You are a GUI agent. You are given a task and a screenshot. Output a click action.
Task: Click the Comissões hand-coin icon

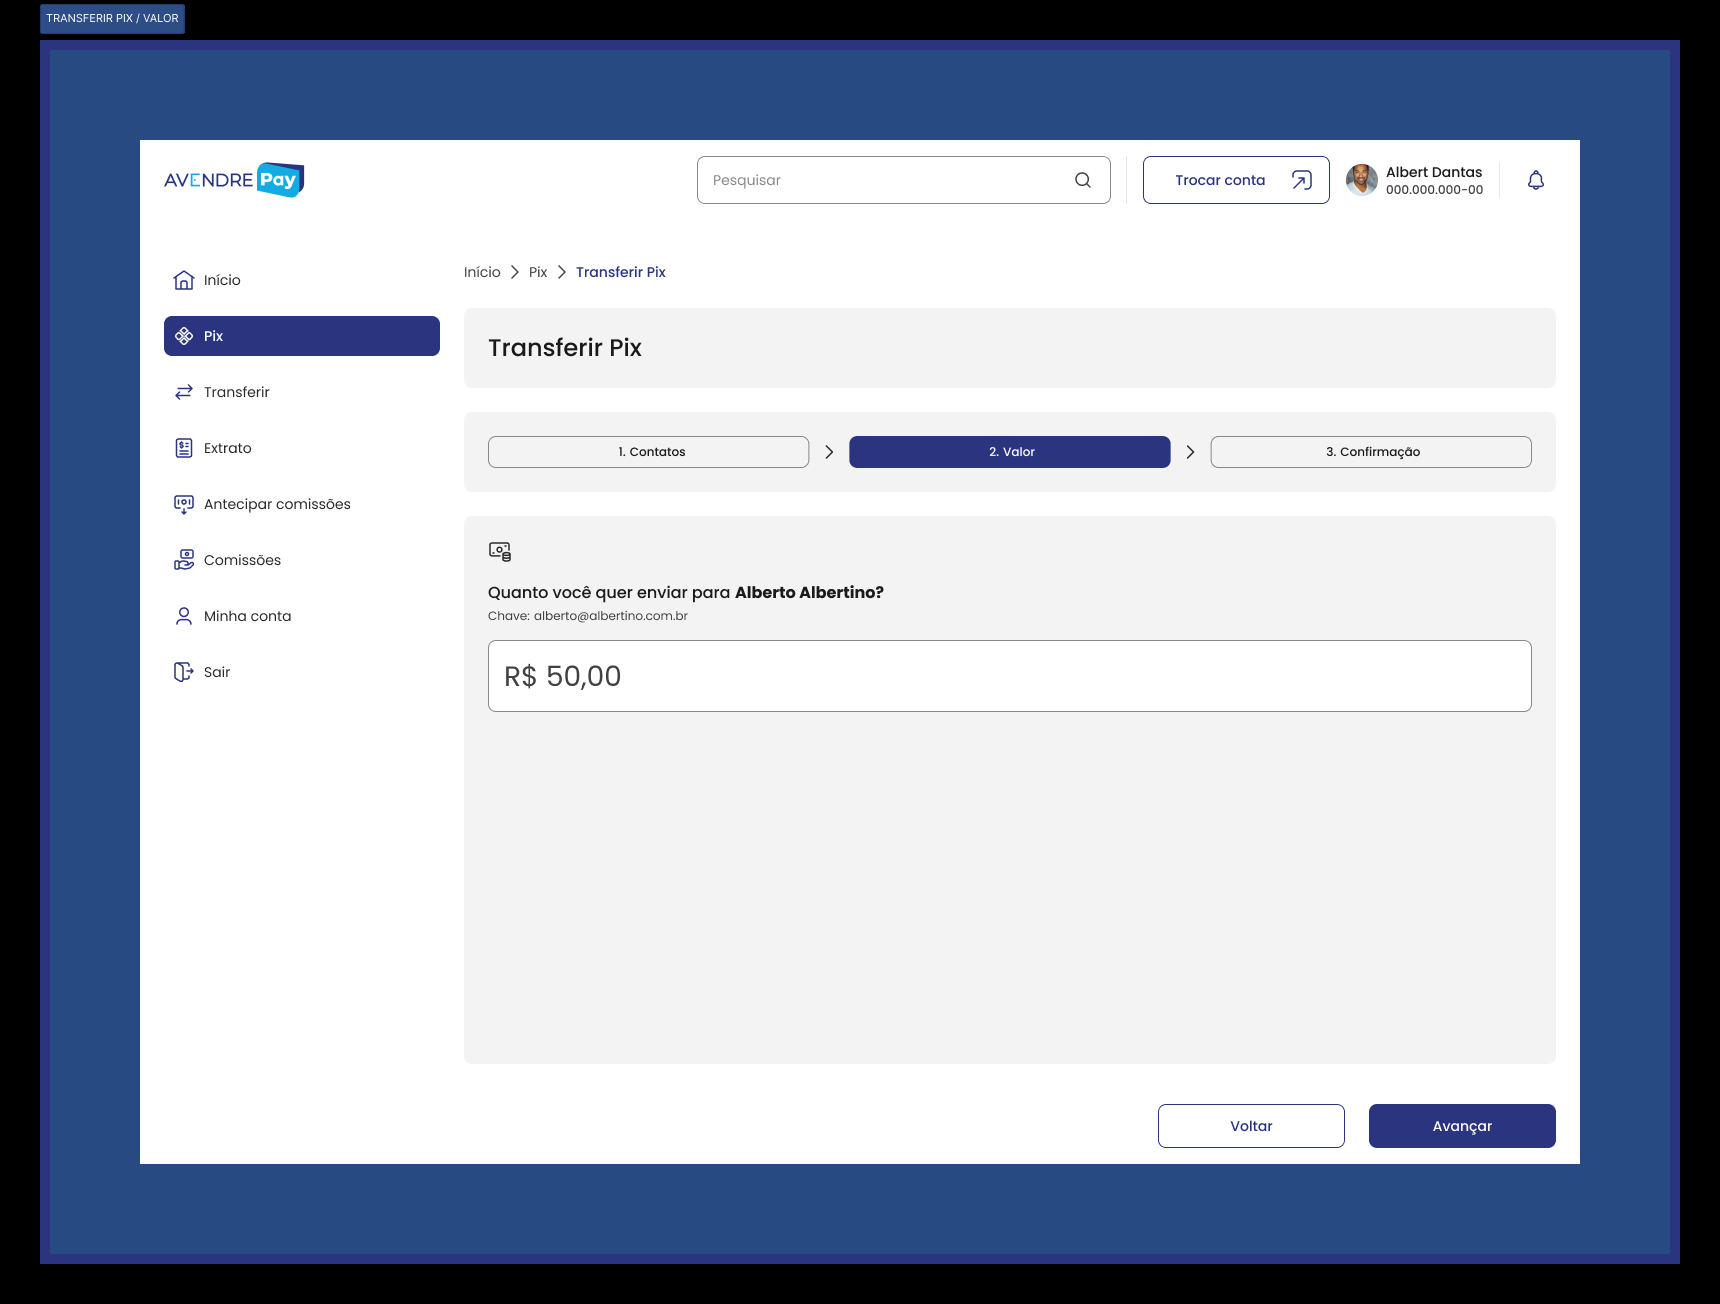(184, 560)
